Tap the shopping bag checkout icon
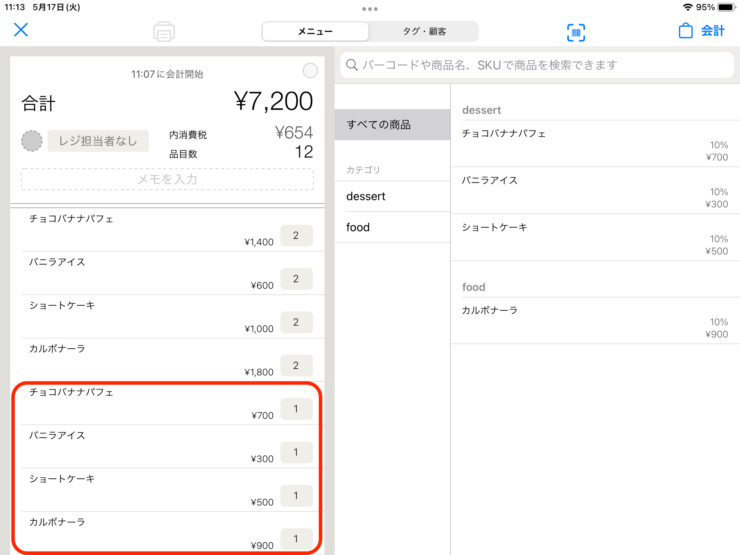The height and width of the screenshot is (555, 740). (x=685, y=31)
